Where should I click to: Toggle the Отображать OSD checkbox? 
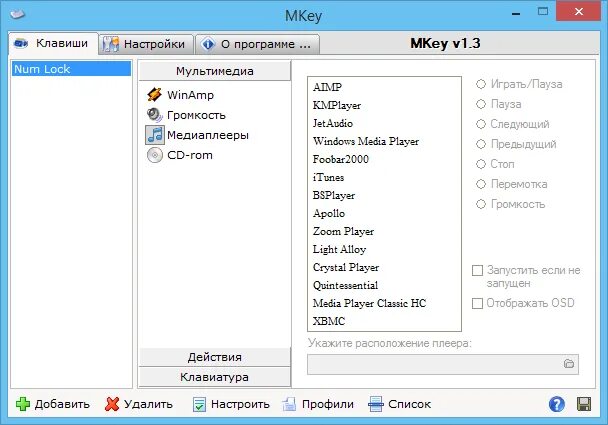[x=477, y=303]
